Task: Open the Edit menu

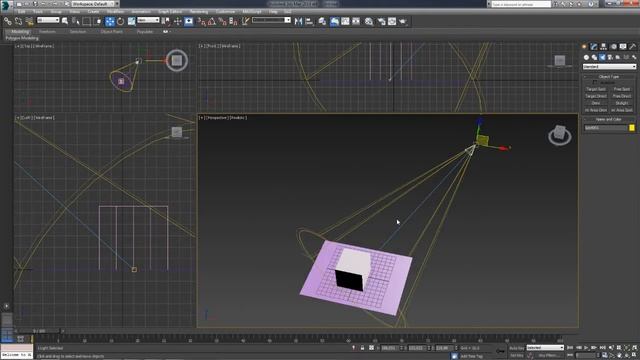Action: point(21,12)
